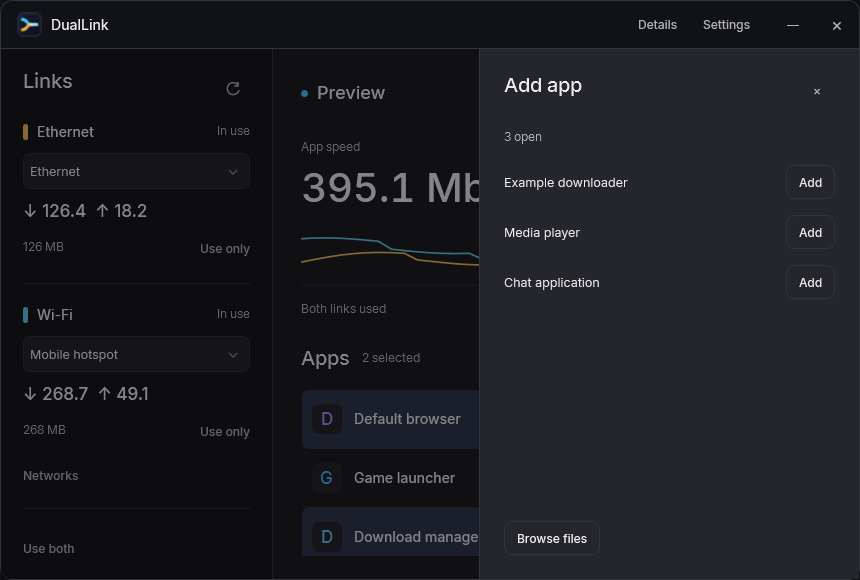Open the Settings menu

726,25
